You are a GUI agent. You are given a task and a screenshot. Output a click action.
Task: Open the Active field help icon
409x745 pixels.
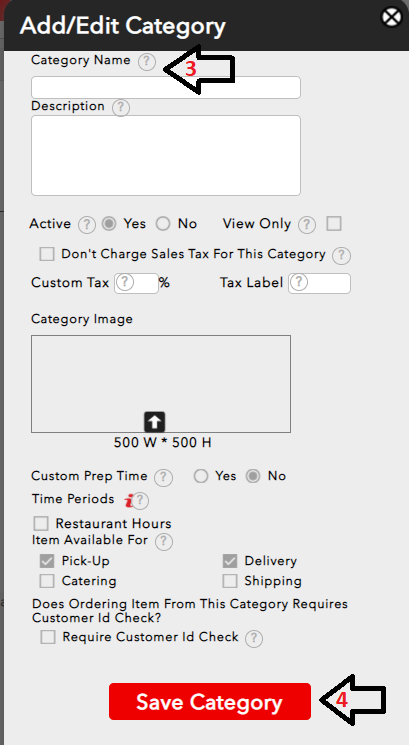tap(86, 225)
